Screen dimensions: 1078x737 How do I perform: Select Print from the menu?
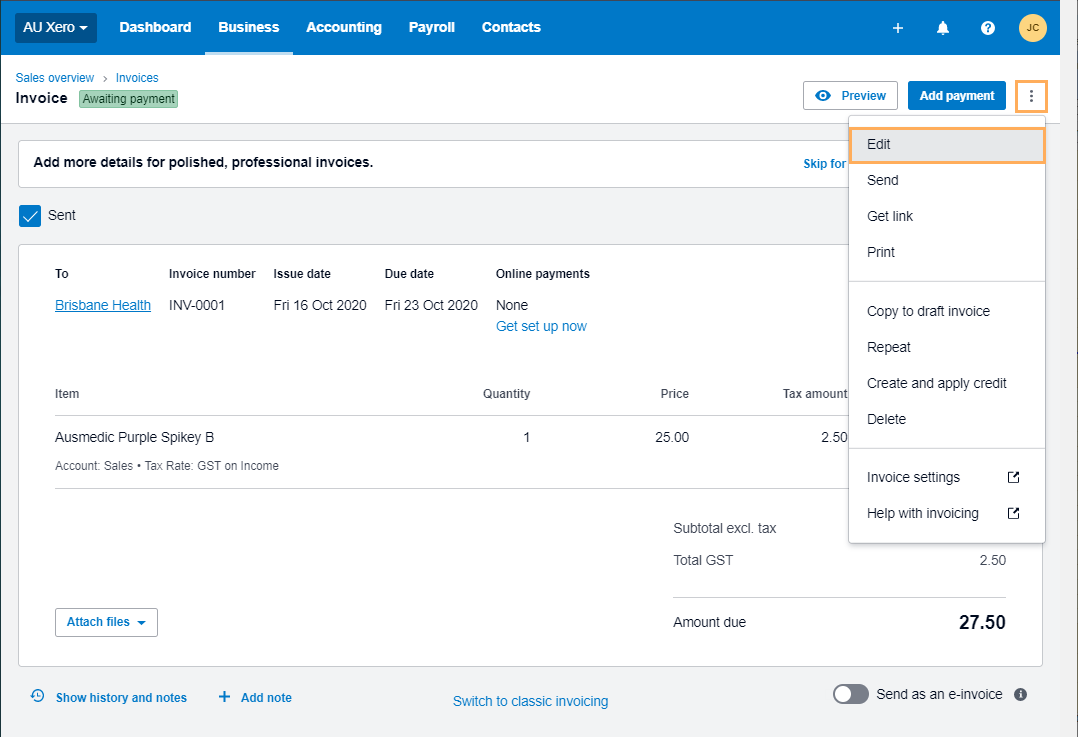click(947, 252)
